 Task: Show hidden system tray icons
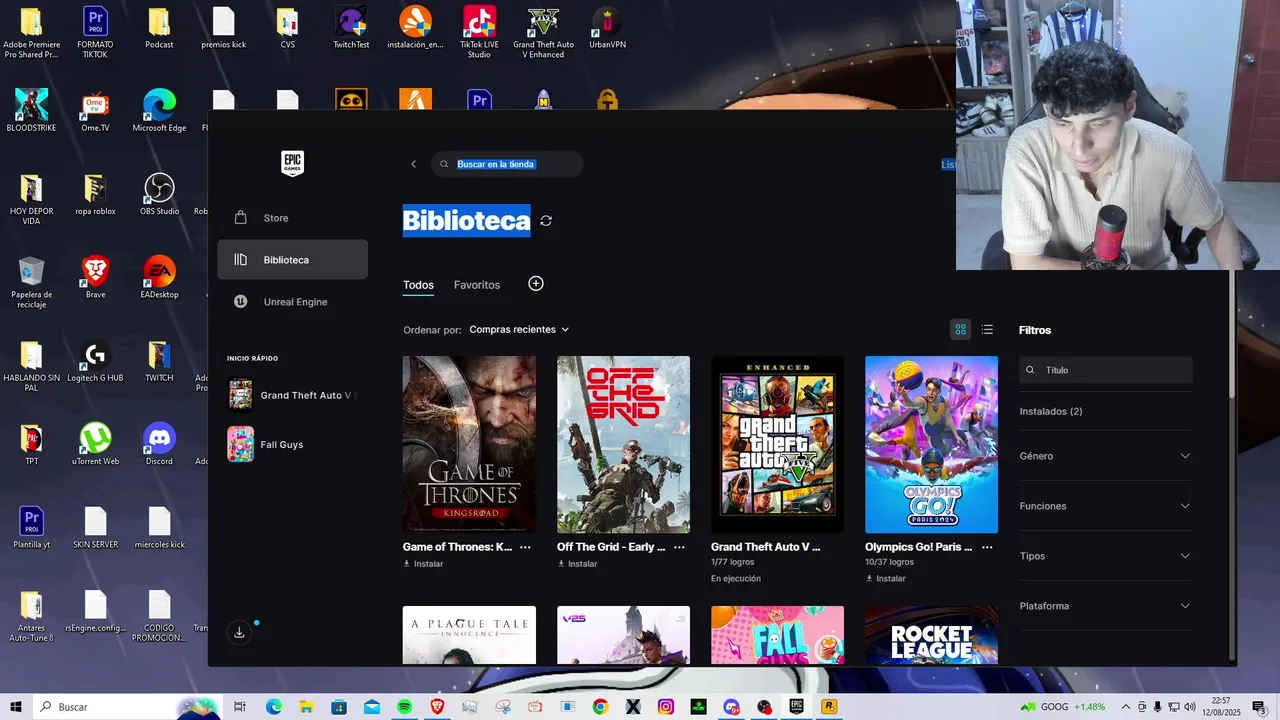click(1126, 707)
